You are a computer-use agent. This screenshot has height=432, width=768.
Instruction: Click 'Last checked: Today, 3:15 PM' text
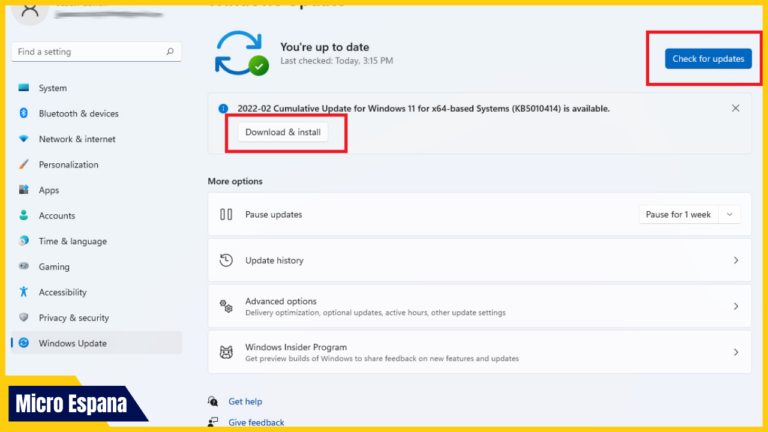(x=336, y=61)
